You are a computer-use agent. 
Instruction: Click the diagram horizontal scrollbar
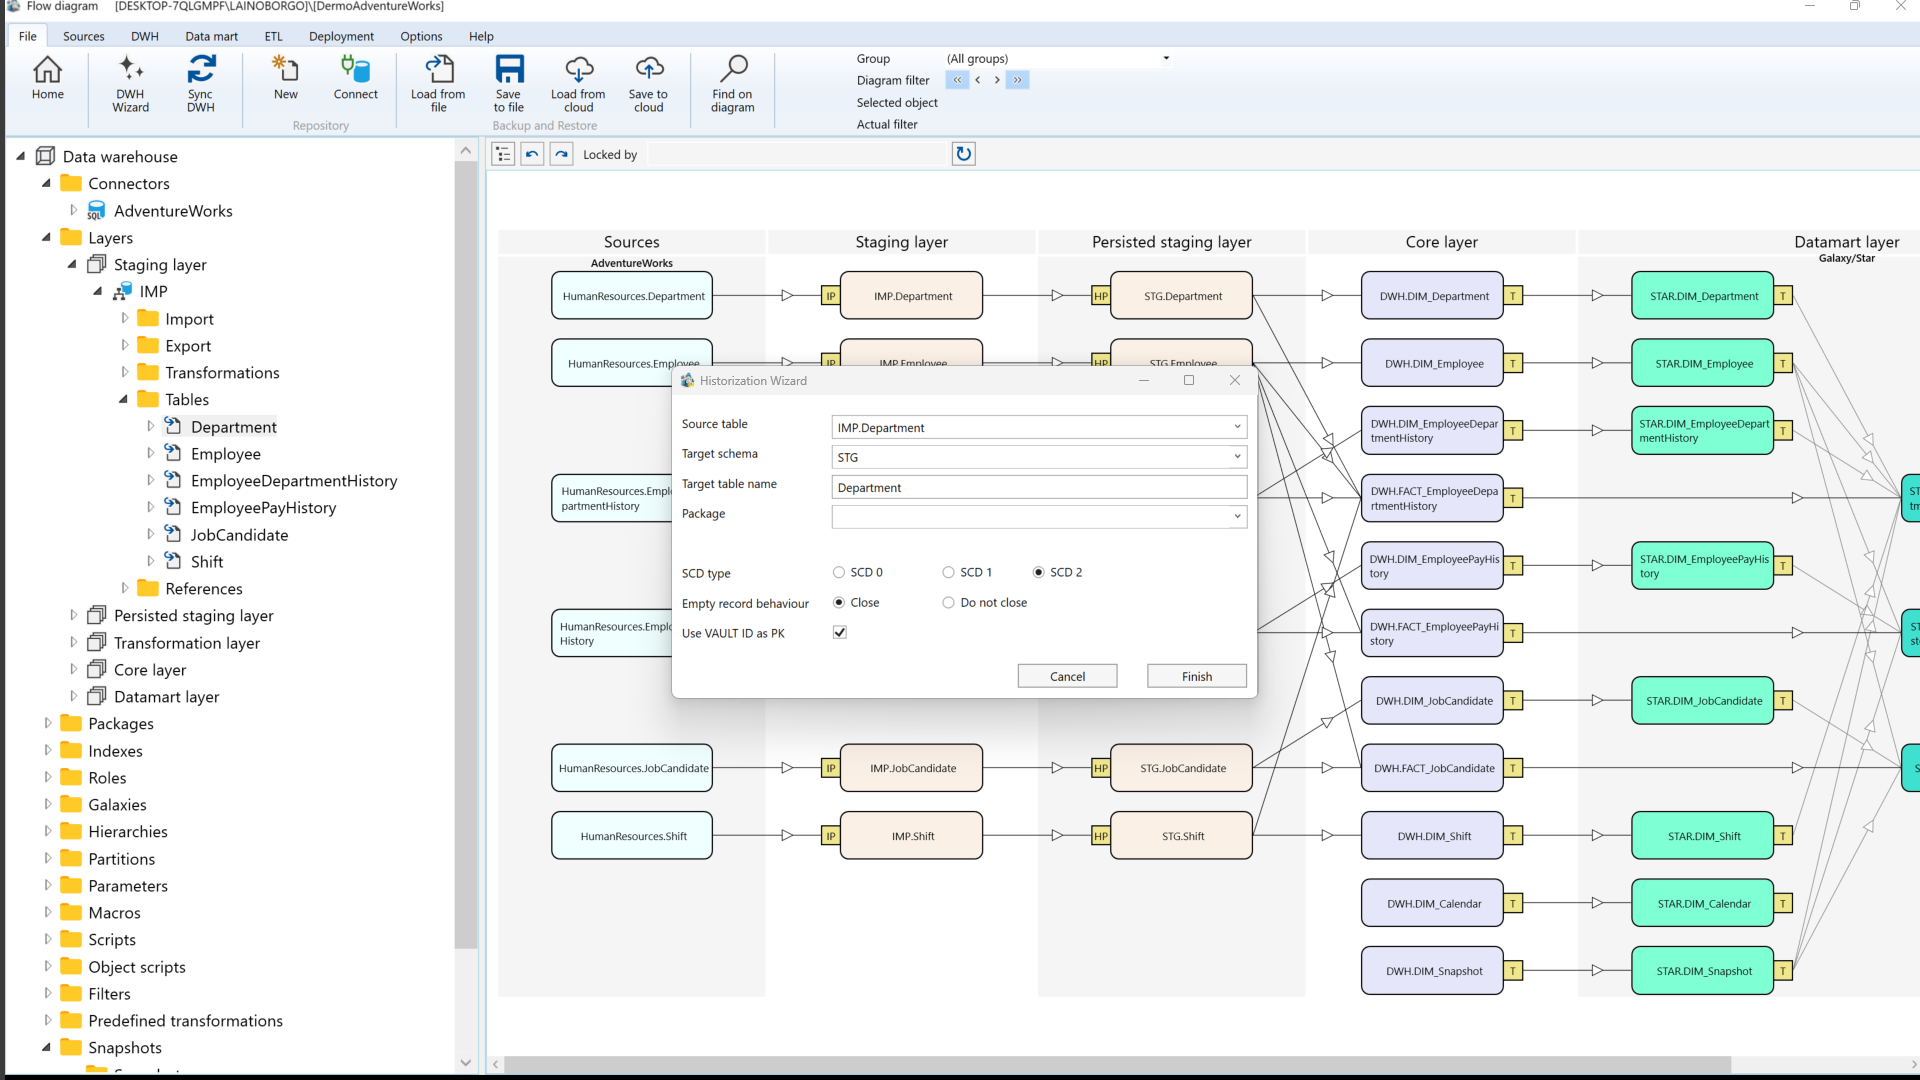pos(1118,1065)
